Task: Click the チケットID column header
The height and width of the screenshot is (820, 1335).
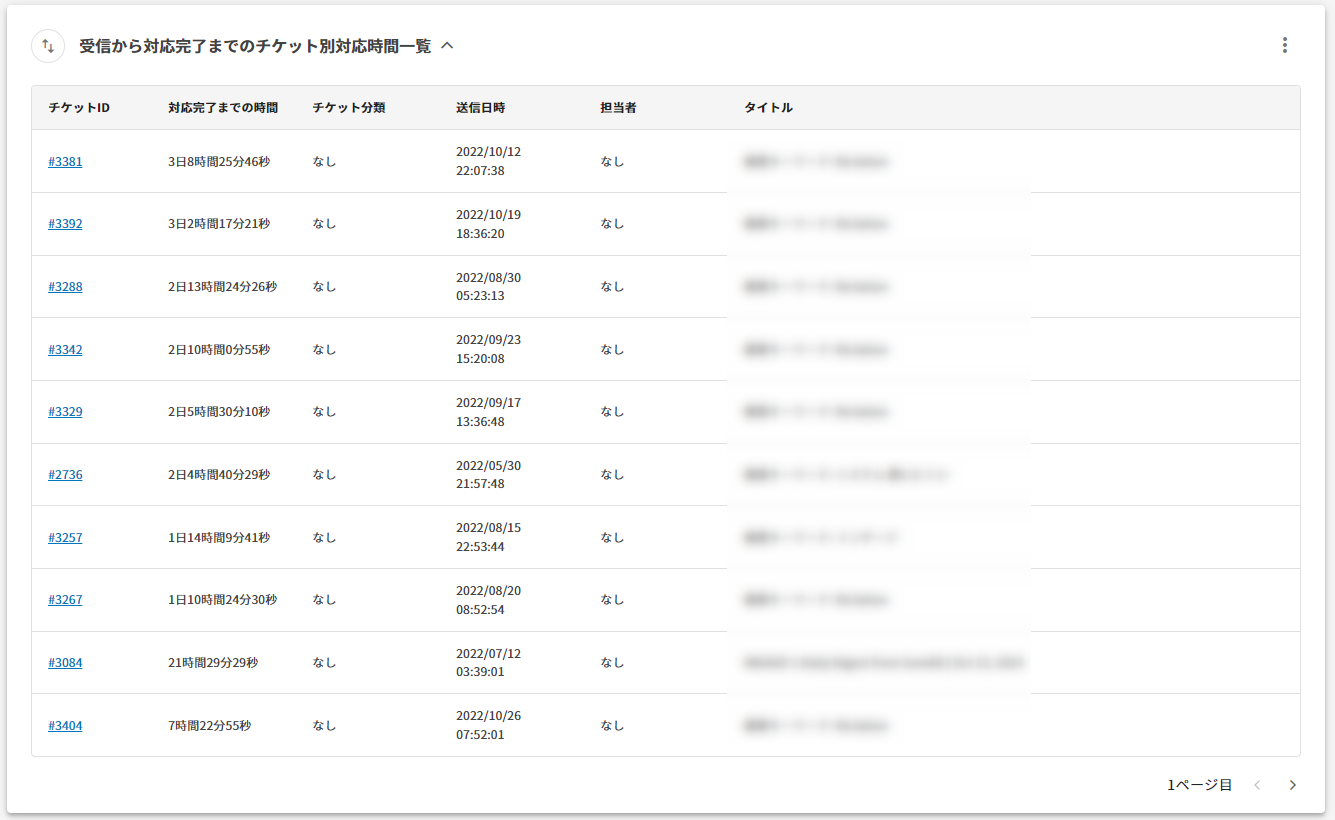Action: (79, 108)
